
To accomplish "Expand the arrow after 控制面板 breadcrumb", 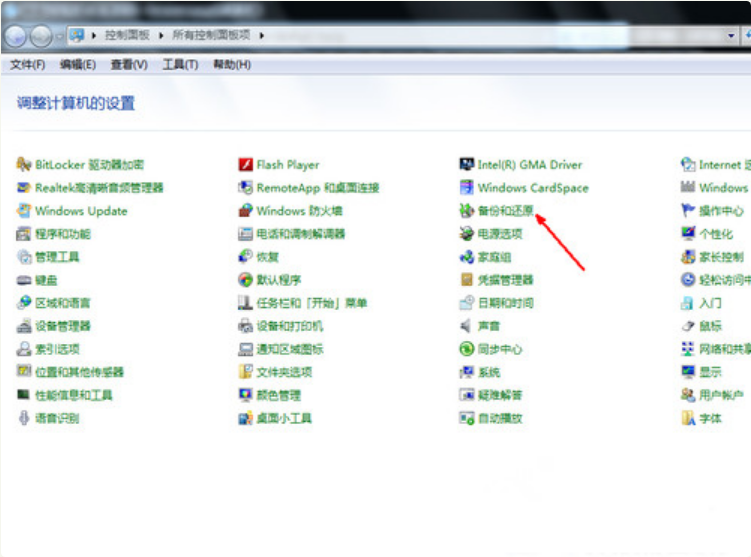I will point(161,35).
